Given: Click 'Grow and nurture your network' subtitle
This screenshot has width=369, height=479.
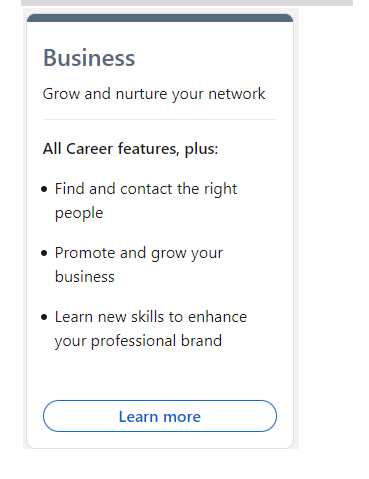Looking at the screenshot, I should click(154, 94).
